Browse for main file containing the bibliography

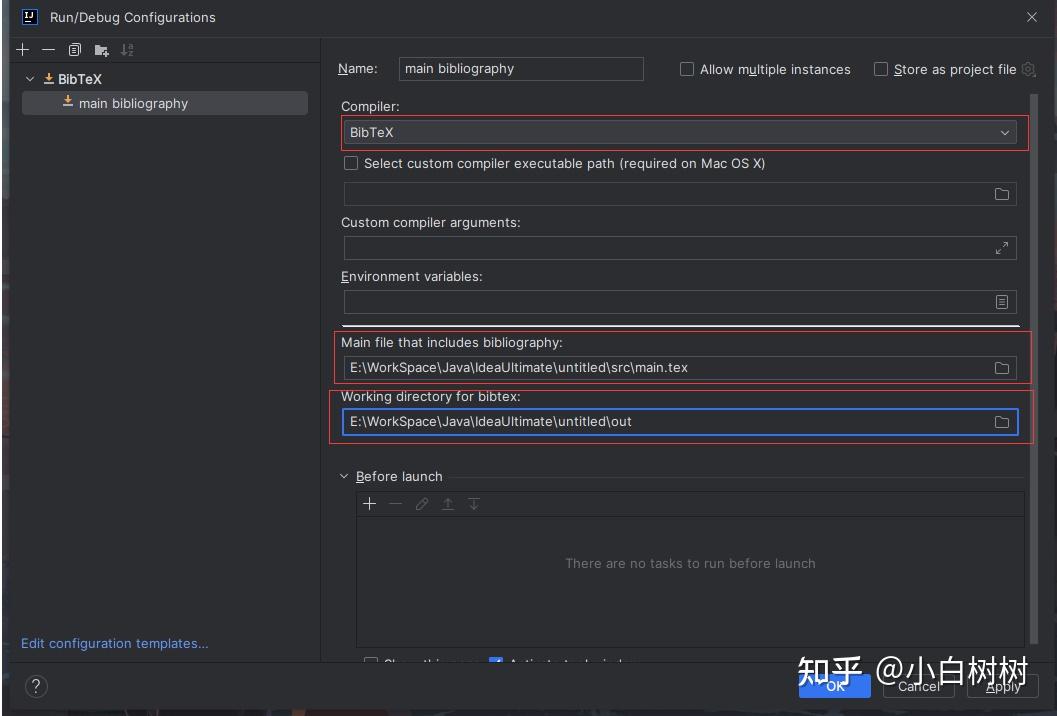point(1002,368)
